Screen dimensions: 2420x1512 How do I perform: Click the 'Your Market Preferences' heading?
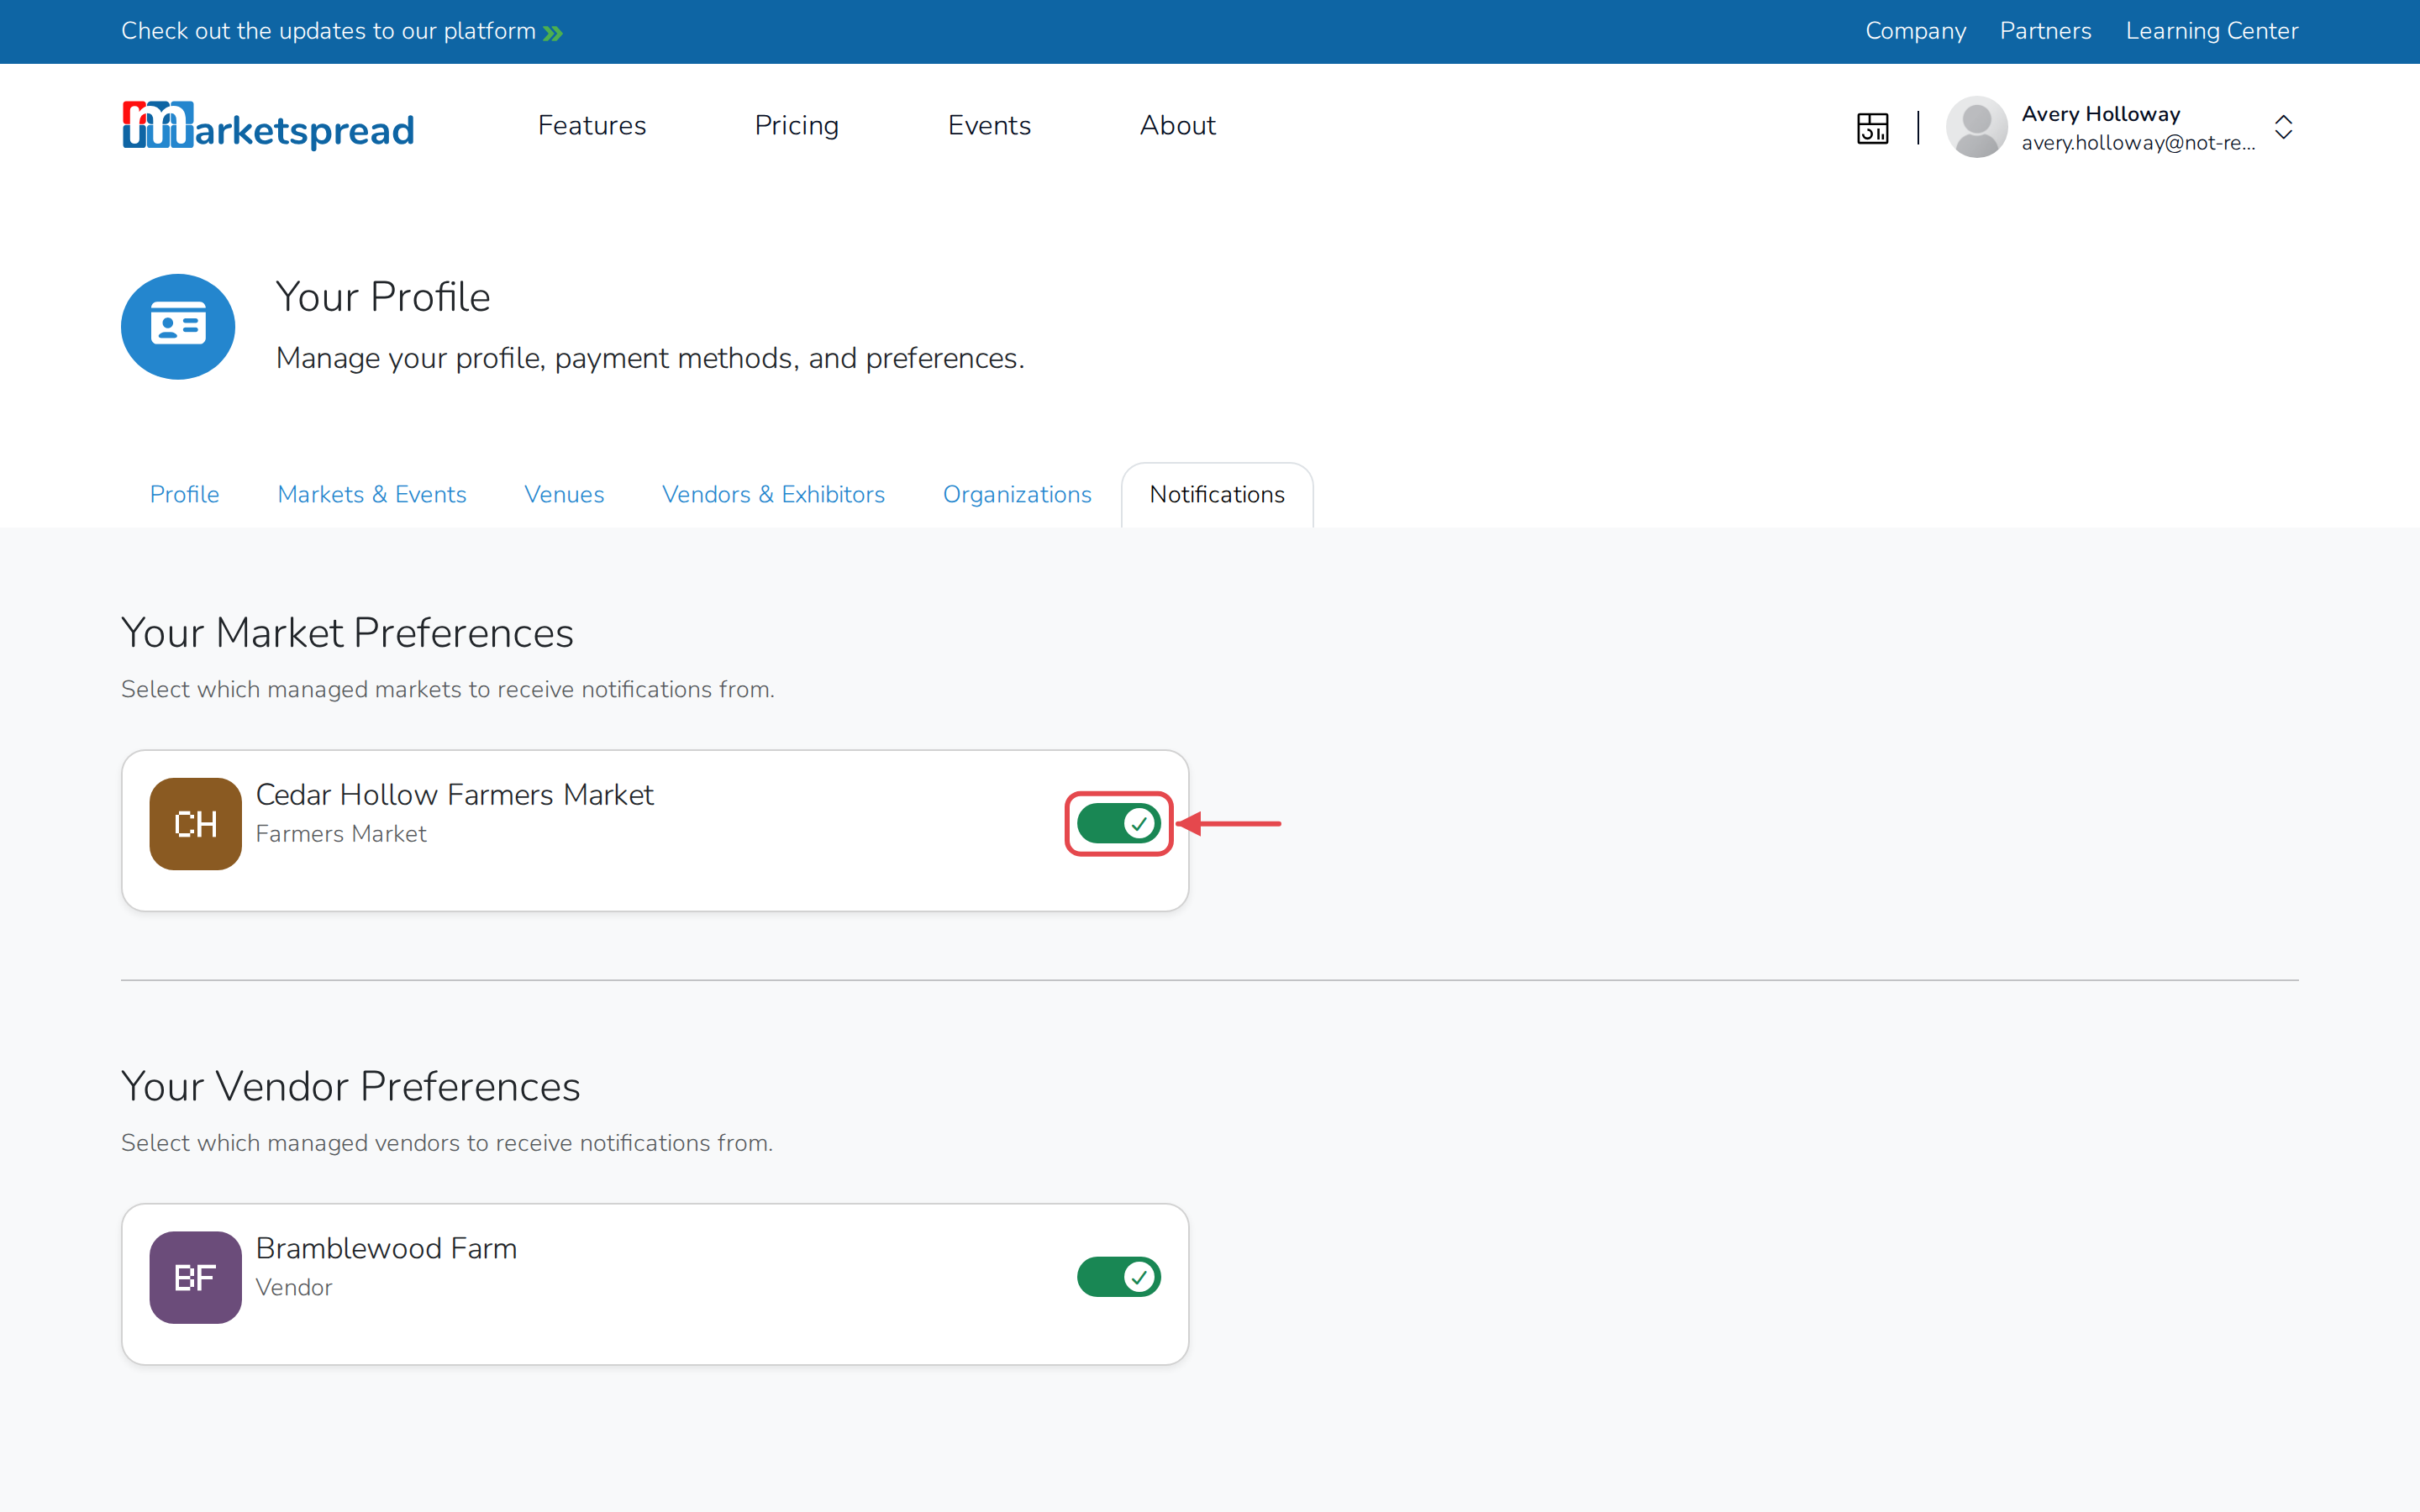tap(347, 633)
